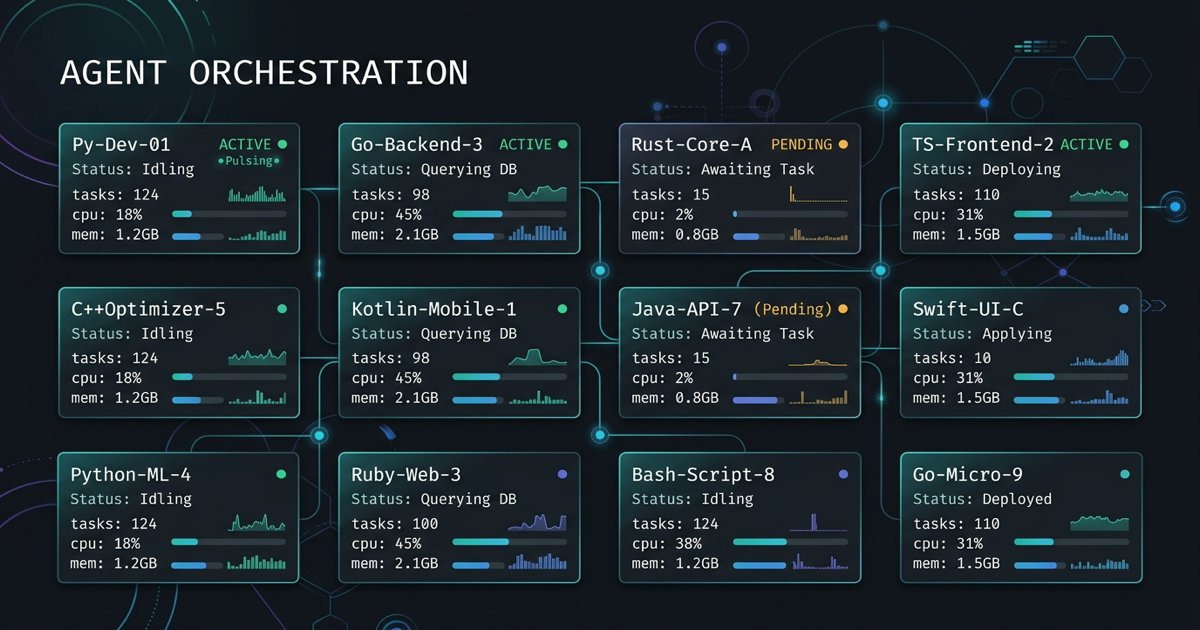1200x630 pixels.
Task: Click "Status: Idling" in Python-ML-4
Action: click(131, 499)
